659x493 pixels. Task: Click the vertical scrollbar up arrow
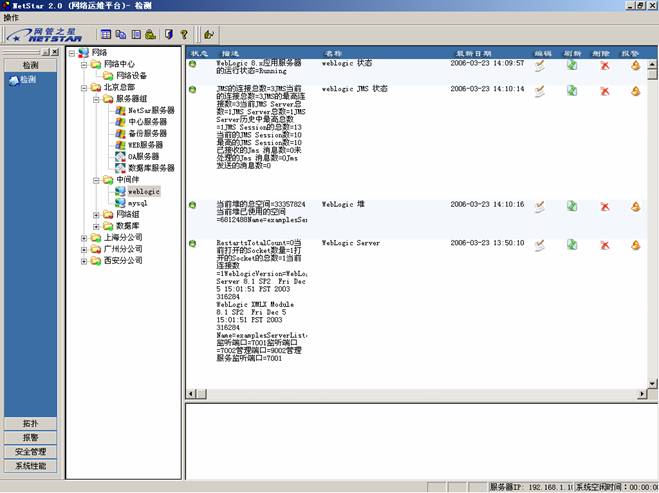coord(652,64)
